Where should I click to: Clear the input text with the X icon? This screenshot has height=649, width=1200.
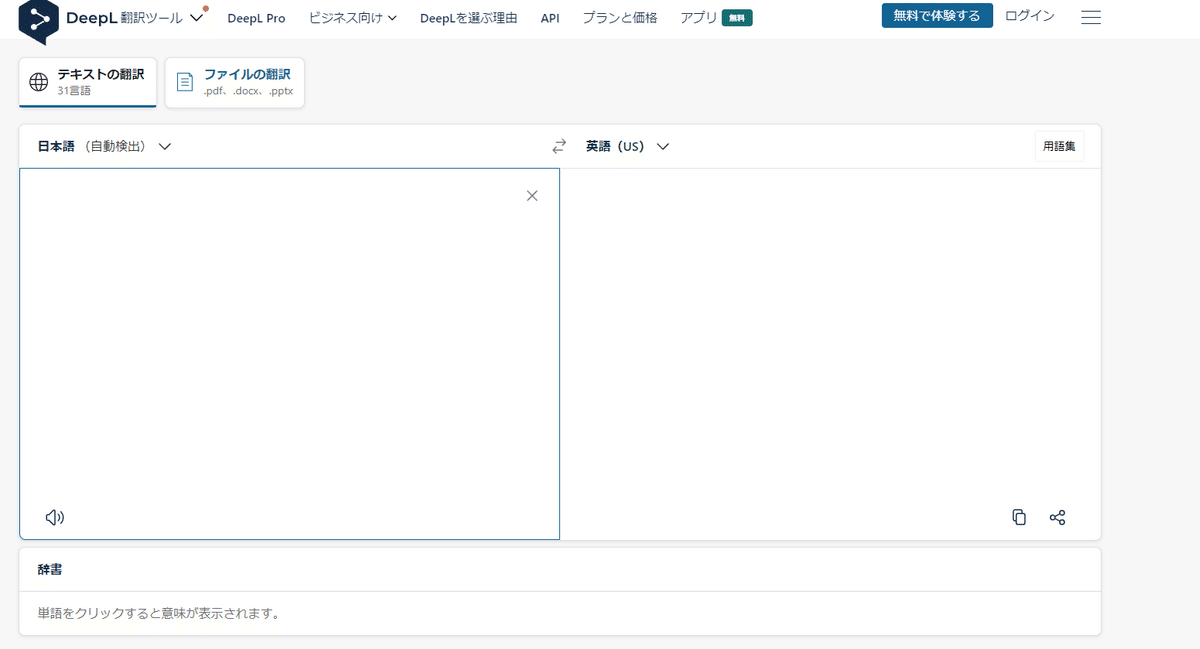(532, 195)
